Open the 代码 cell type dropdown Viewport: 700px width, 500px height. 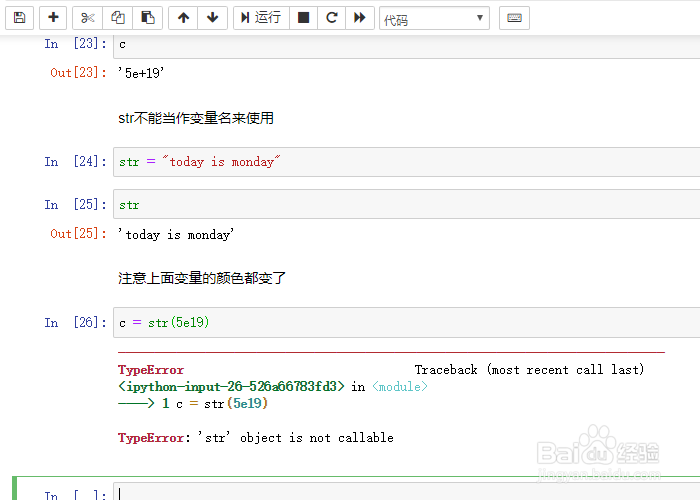coord(434,18)
